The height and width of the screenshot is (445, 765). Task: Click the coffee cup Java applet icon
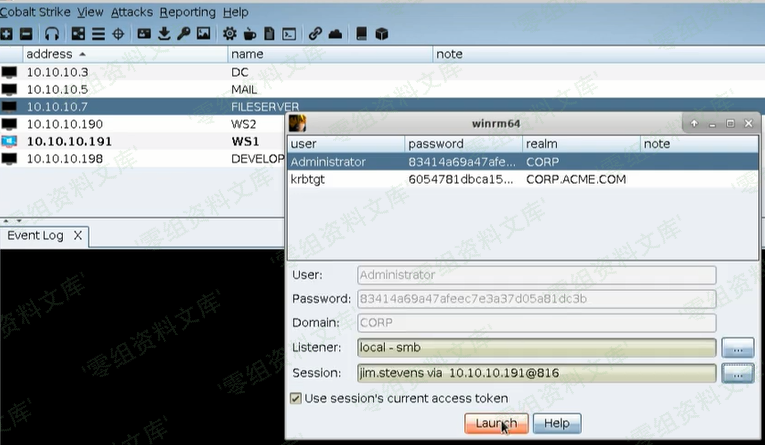pyautogui.click(x=249, y=33)
